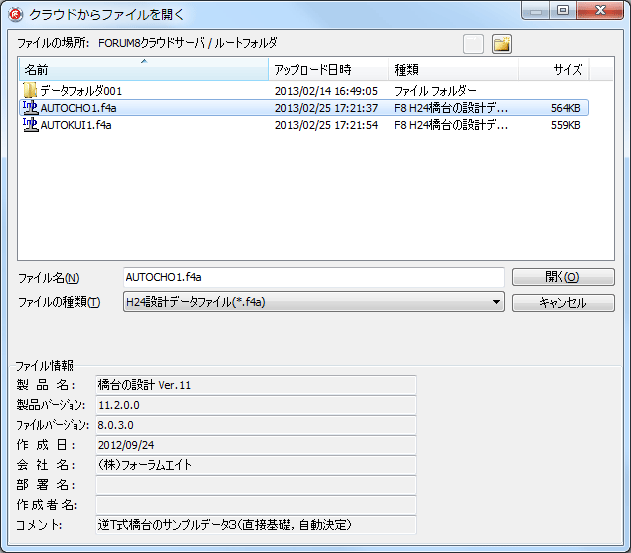Screen dimensions: 631x553
Task: Click the AUTOKUI1.f4a file icon
Action: (x=30, y=125)
